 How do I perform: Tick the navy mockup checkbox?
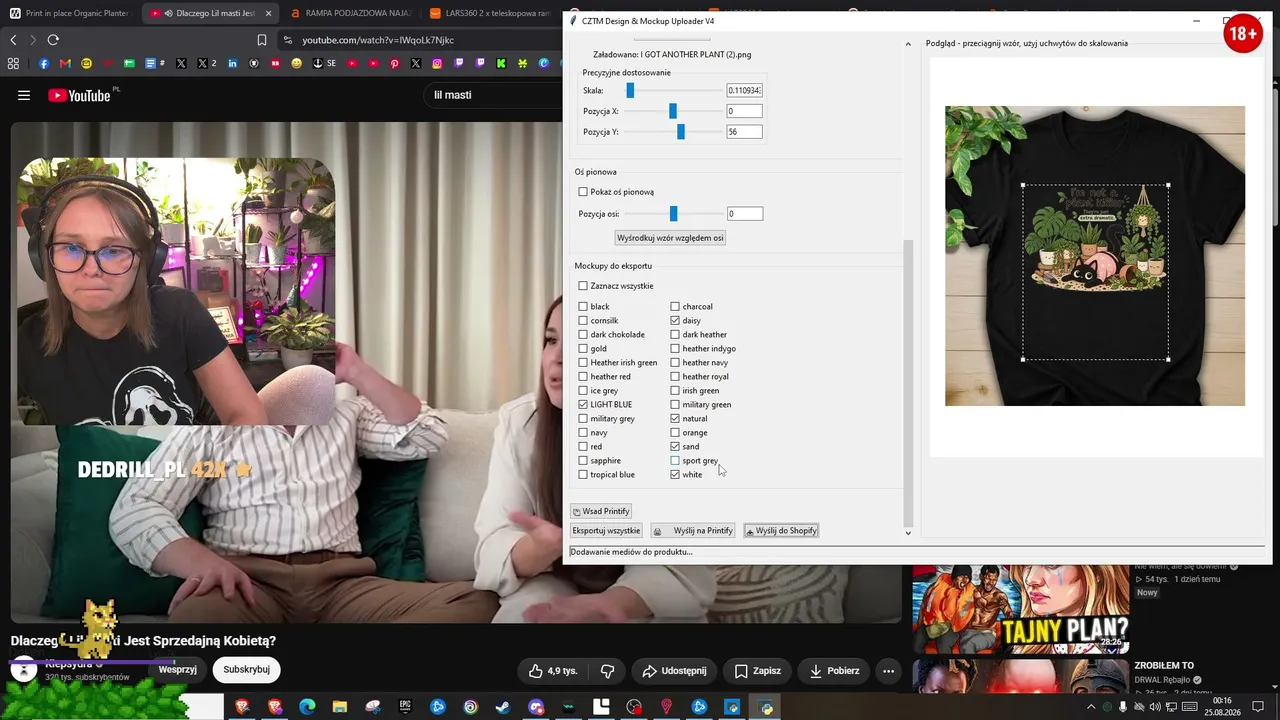(583, 433)
